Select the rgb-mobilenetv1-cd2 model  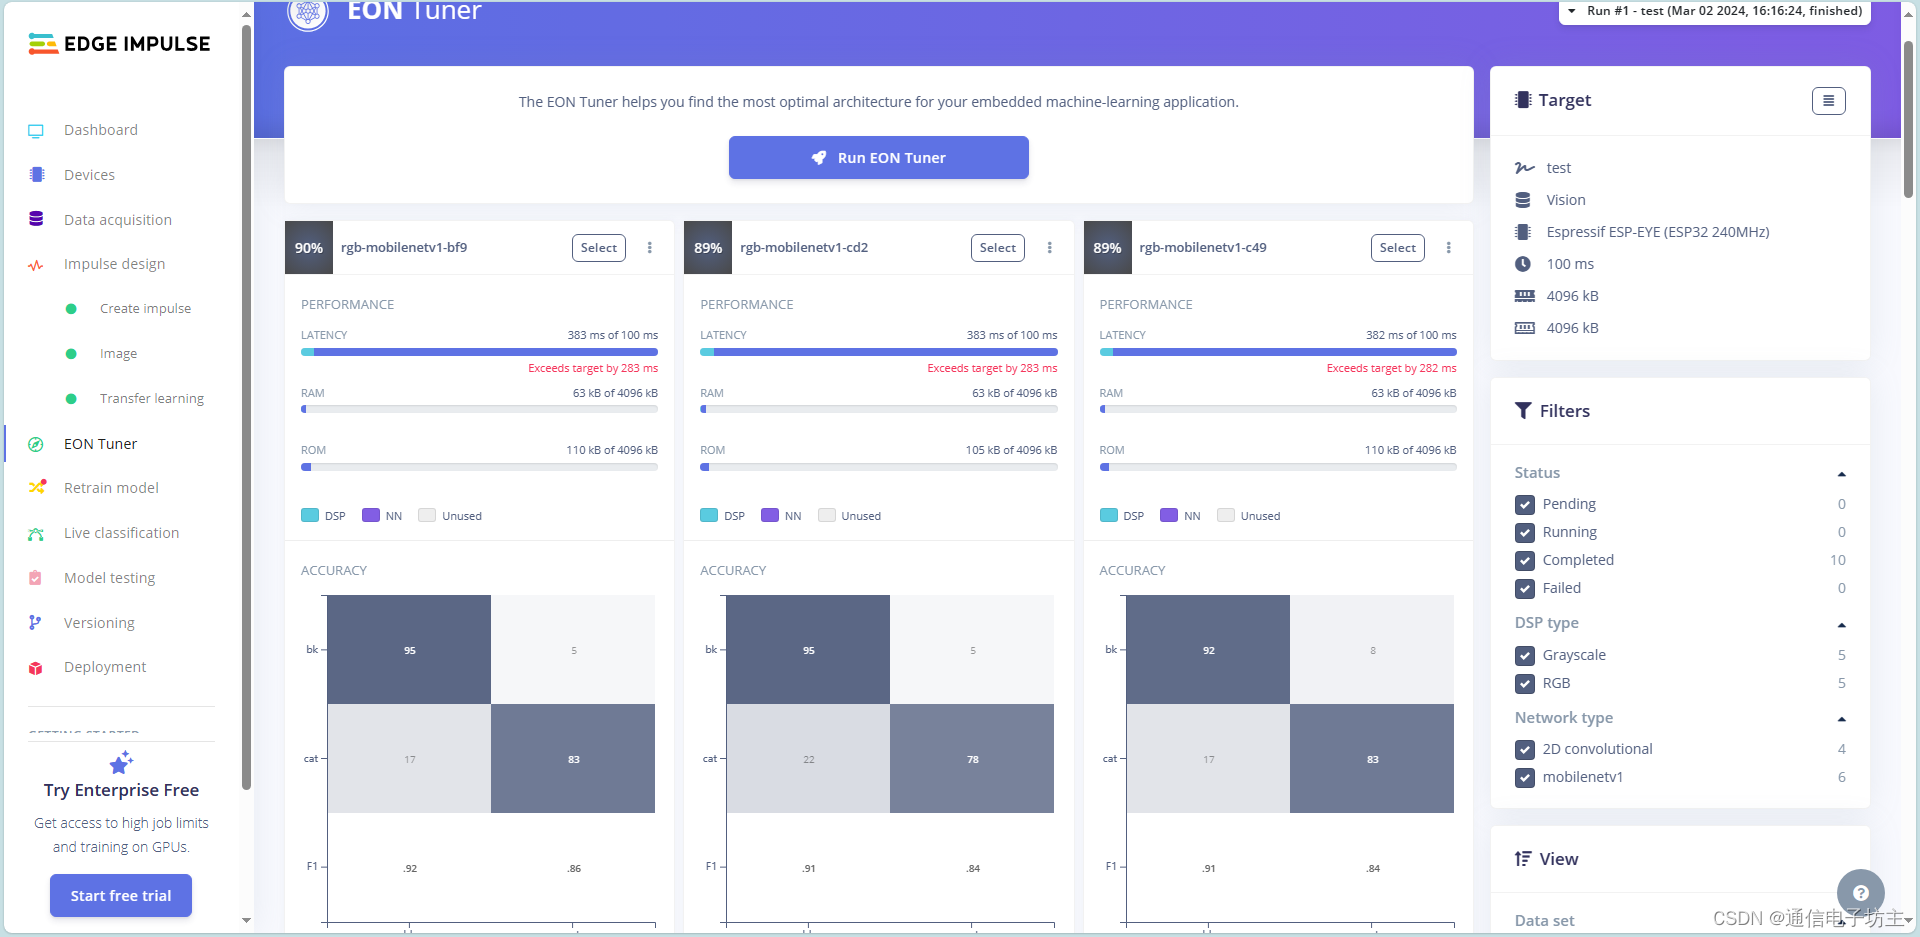tap(997, 248)
